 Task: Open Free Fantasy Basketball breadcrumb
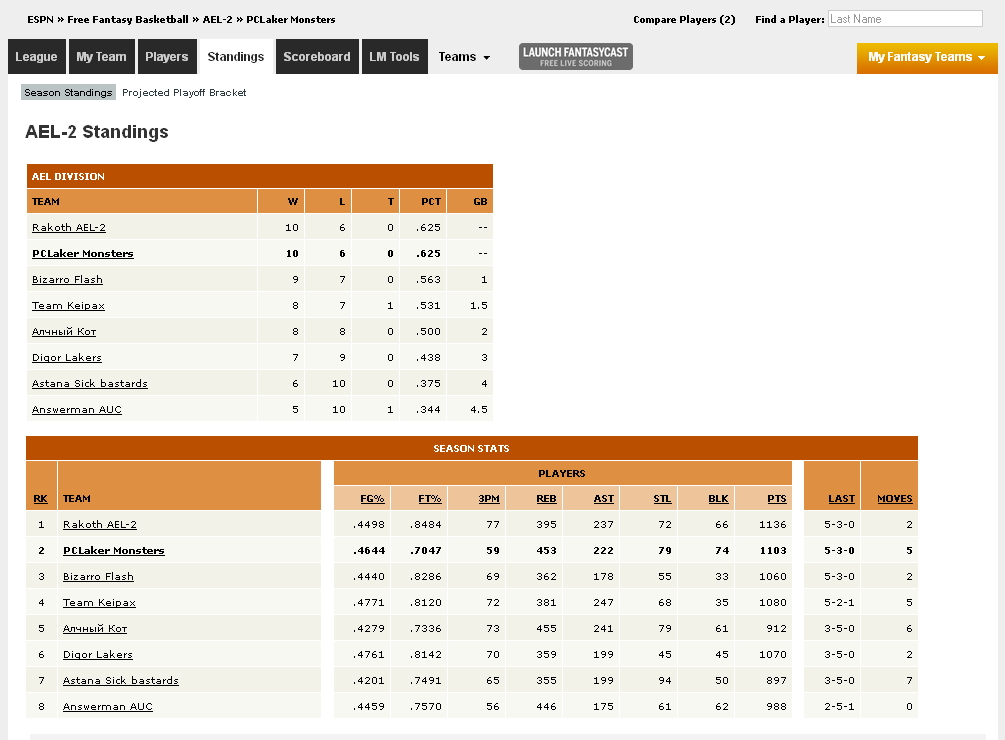coord(128,19)
